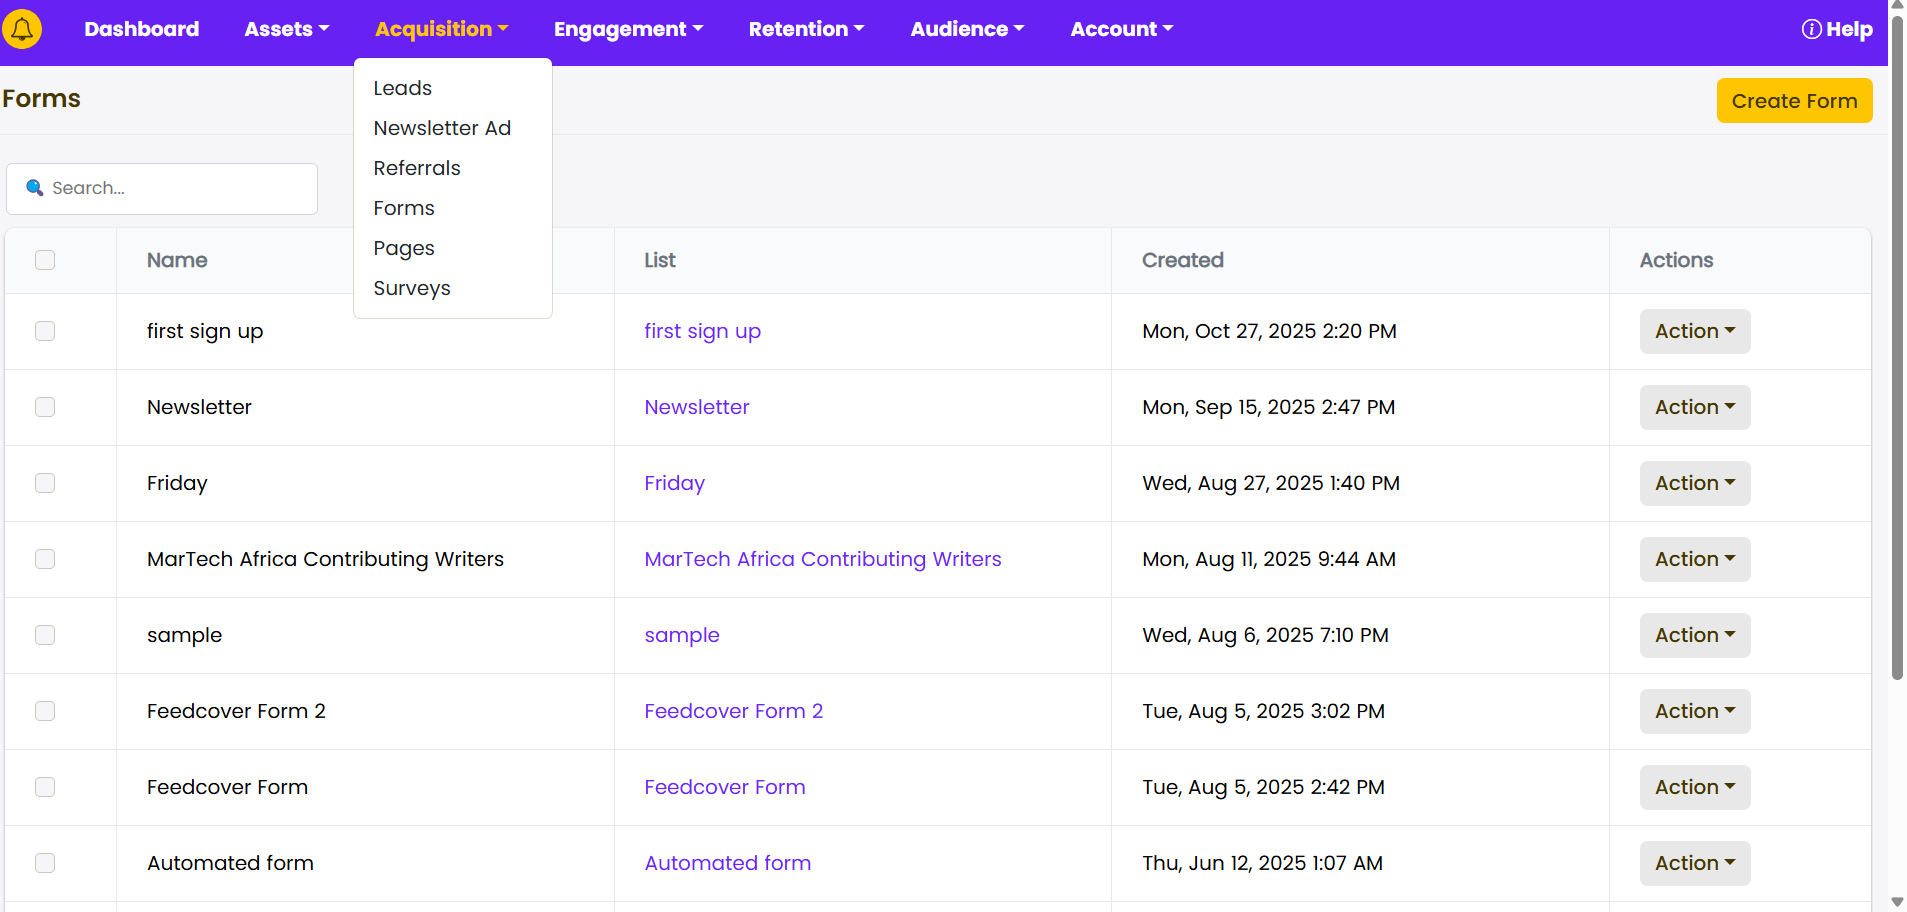Check the box for first sign up row
This screenshot has width=1907, height=912.
(45, 331)
